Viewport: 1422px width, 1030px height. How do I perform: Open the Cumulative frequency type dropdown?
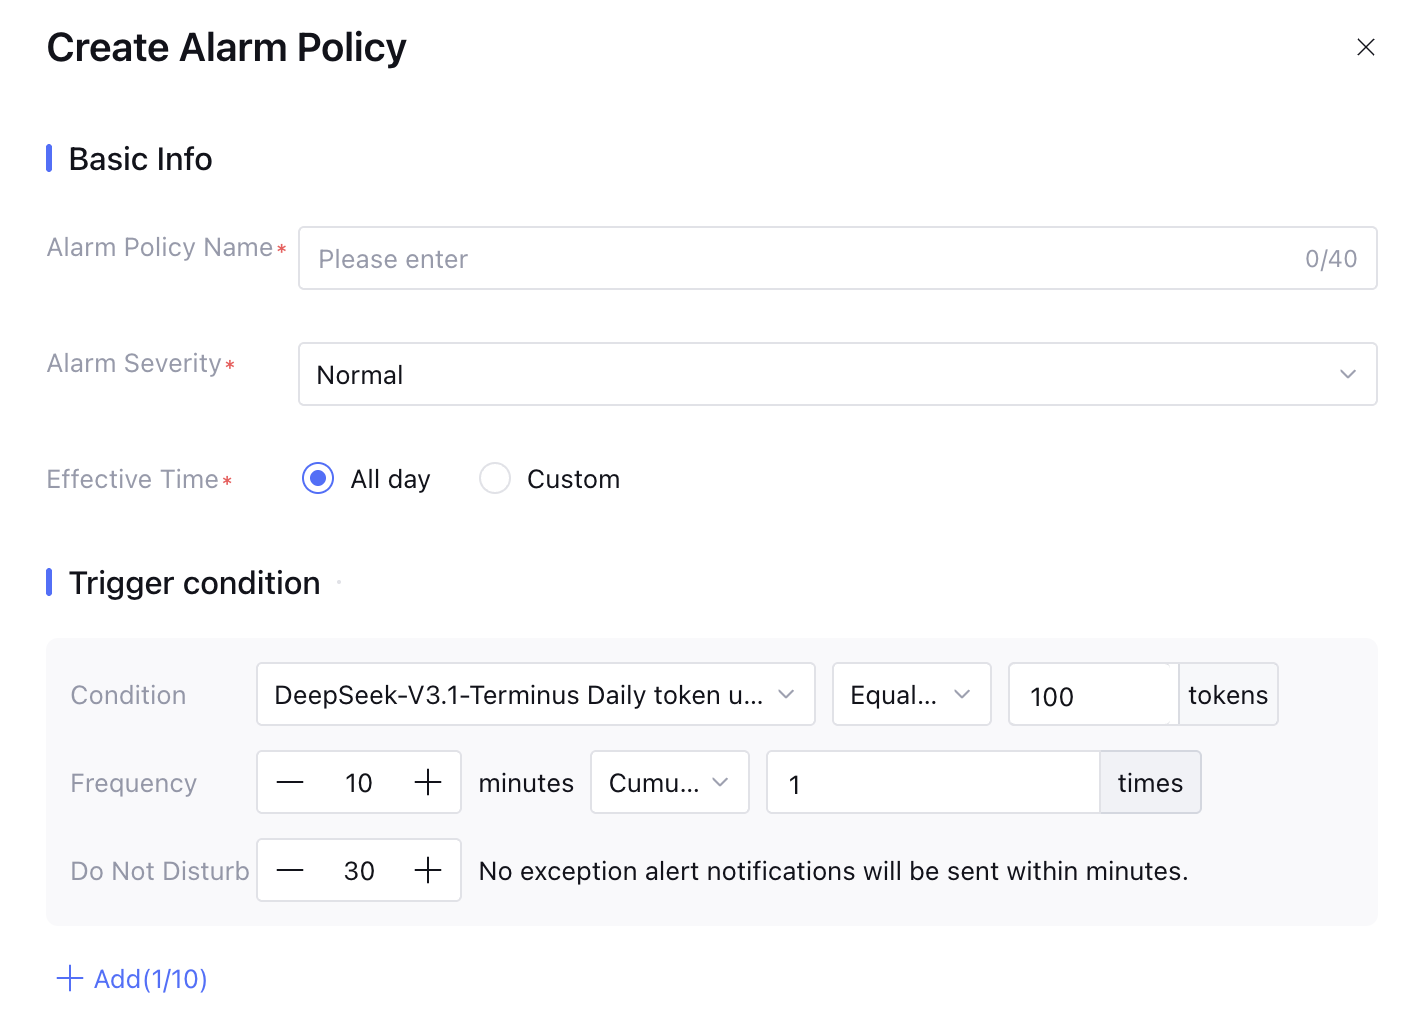point(669,783)
